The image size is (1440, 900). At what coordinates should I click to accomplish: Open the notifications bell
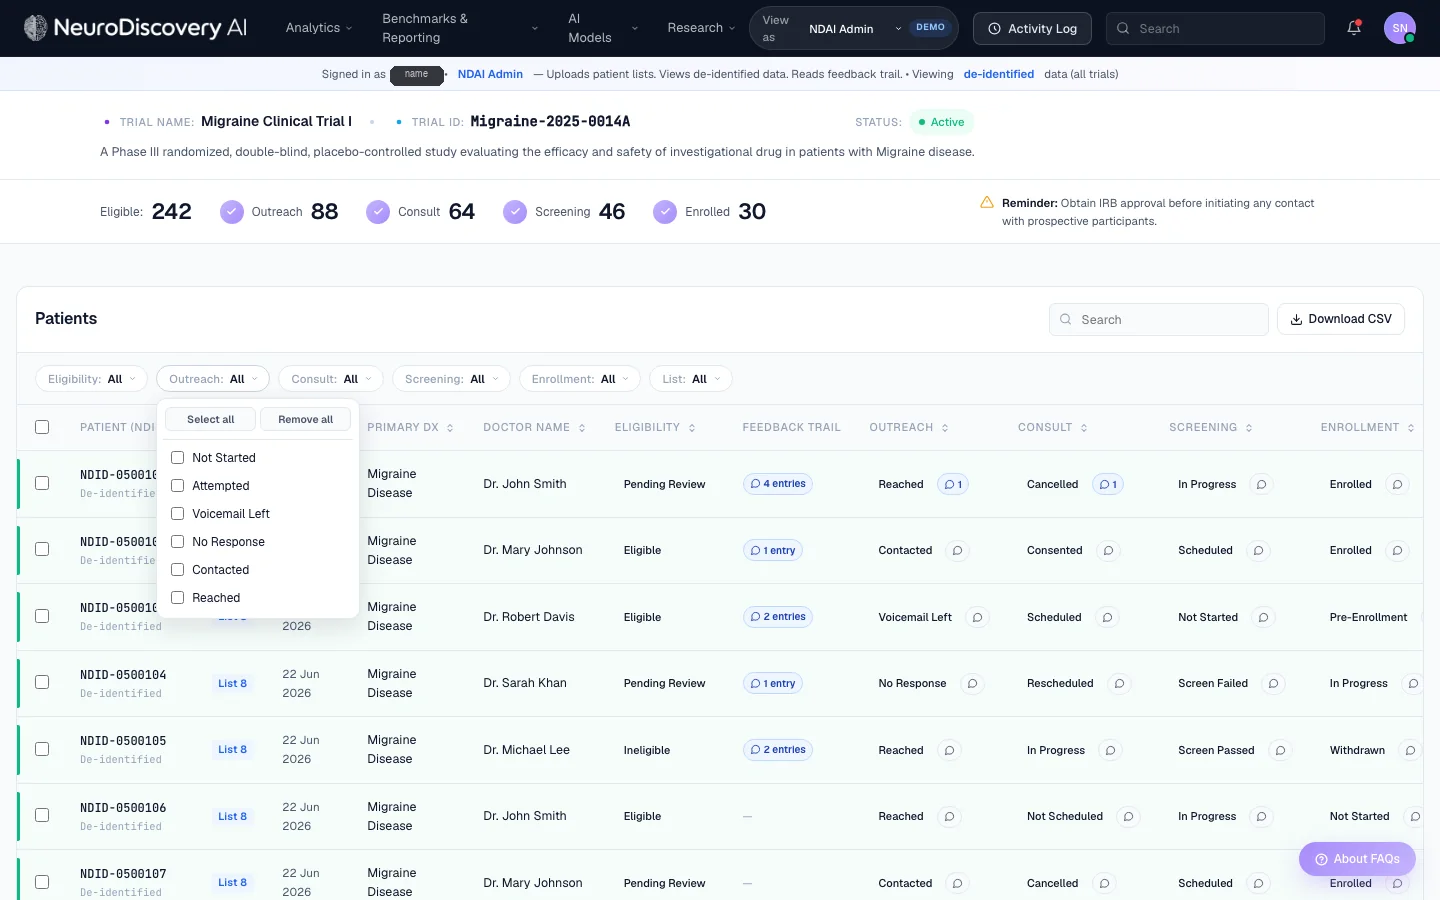click(1354, 28)
